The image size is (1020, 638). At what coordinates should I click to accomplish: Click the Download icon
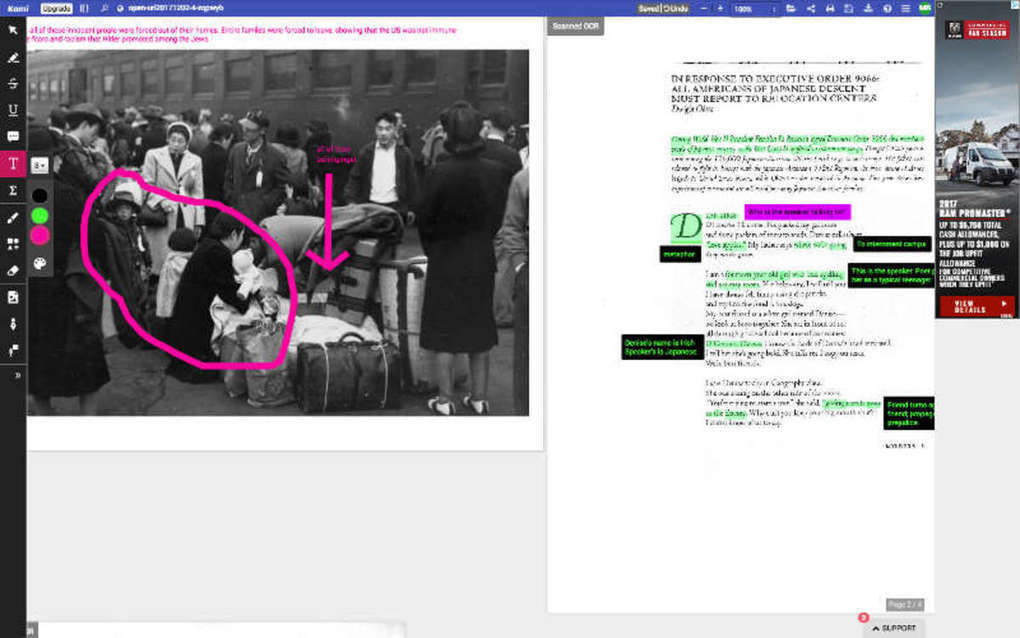pos(868,8)
